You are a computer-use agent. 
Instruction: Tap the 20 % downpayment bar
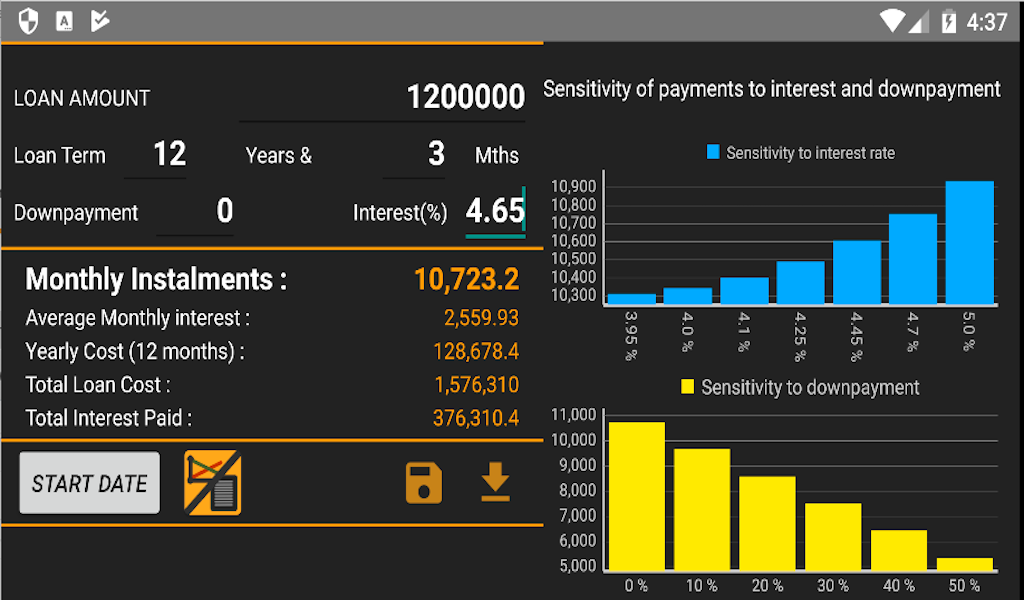[x=767, y=523]
